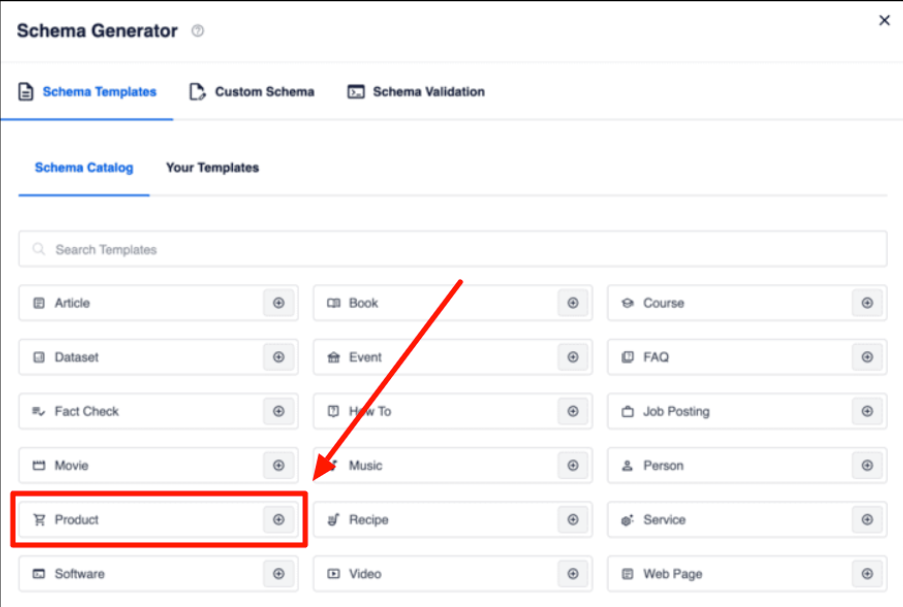The image size is (903, 607).
Task: Pick the Person template label
Action: 663,465
